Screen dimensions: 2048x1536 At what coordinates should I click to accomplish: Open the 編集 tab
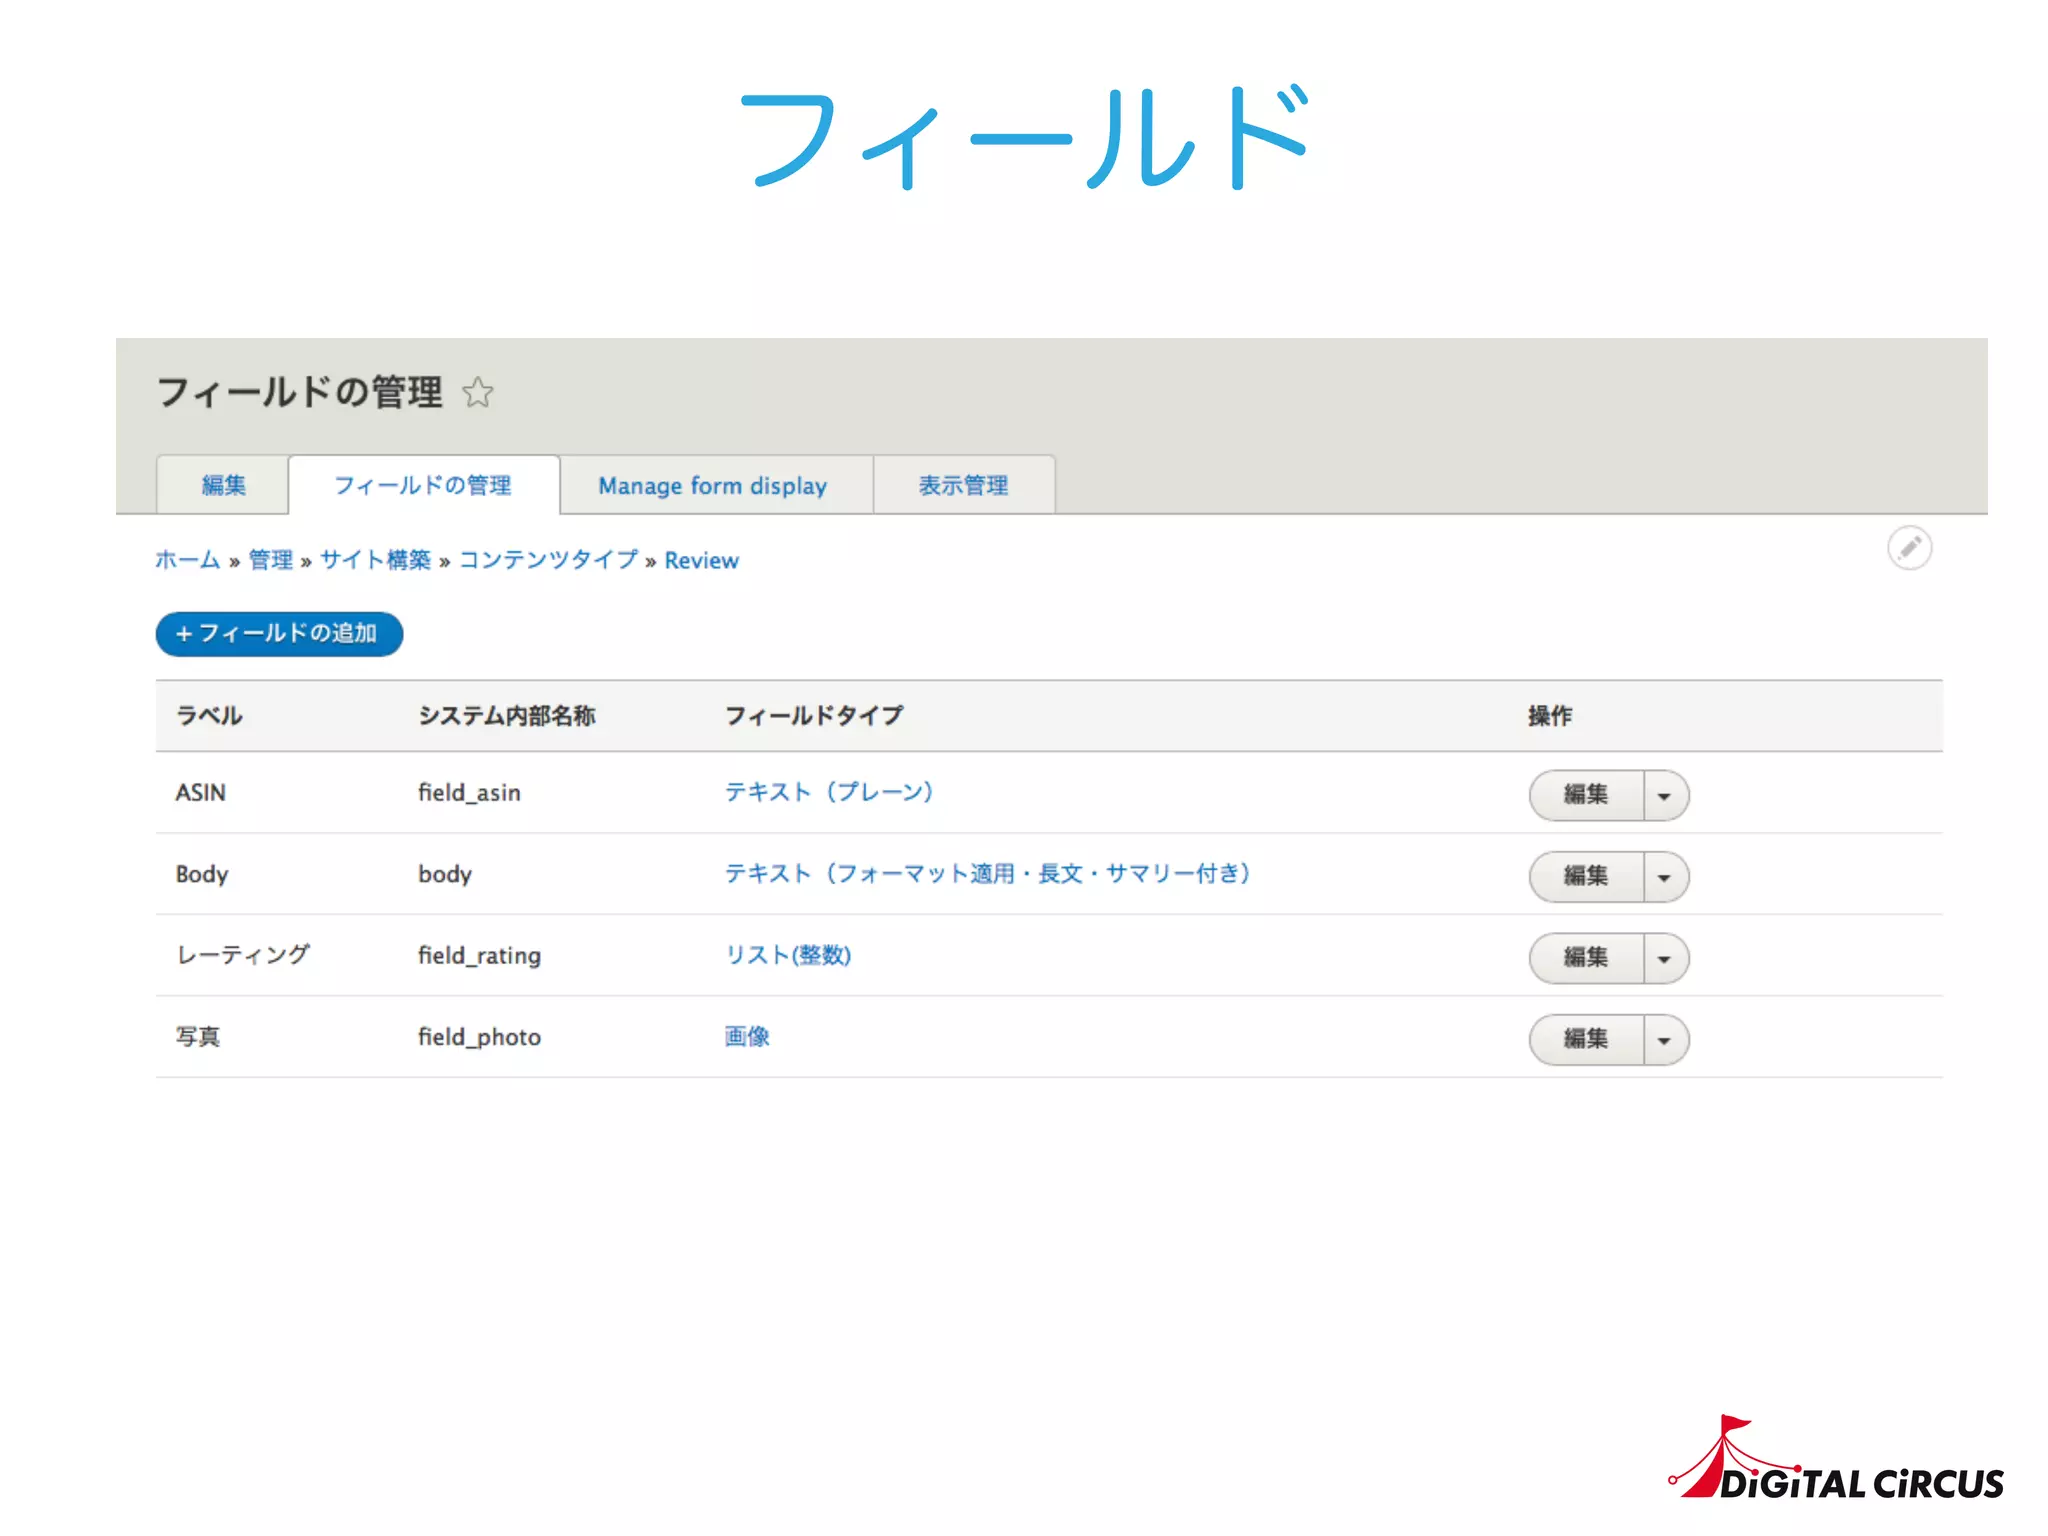[223, 485]
